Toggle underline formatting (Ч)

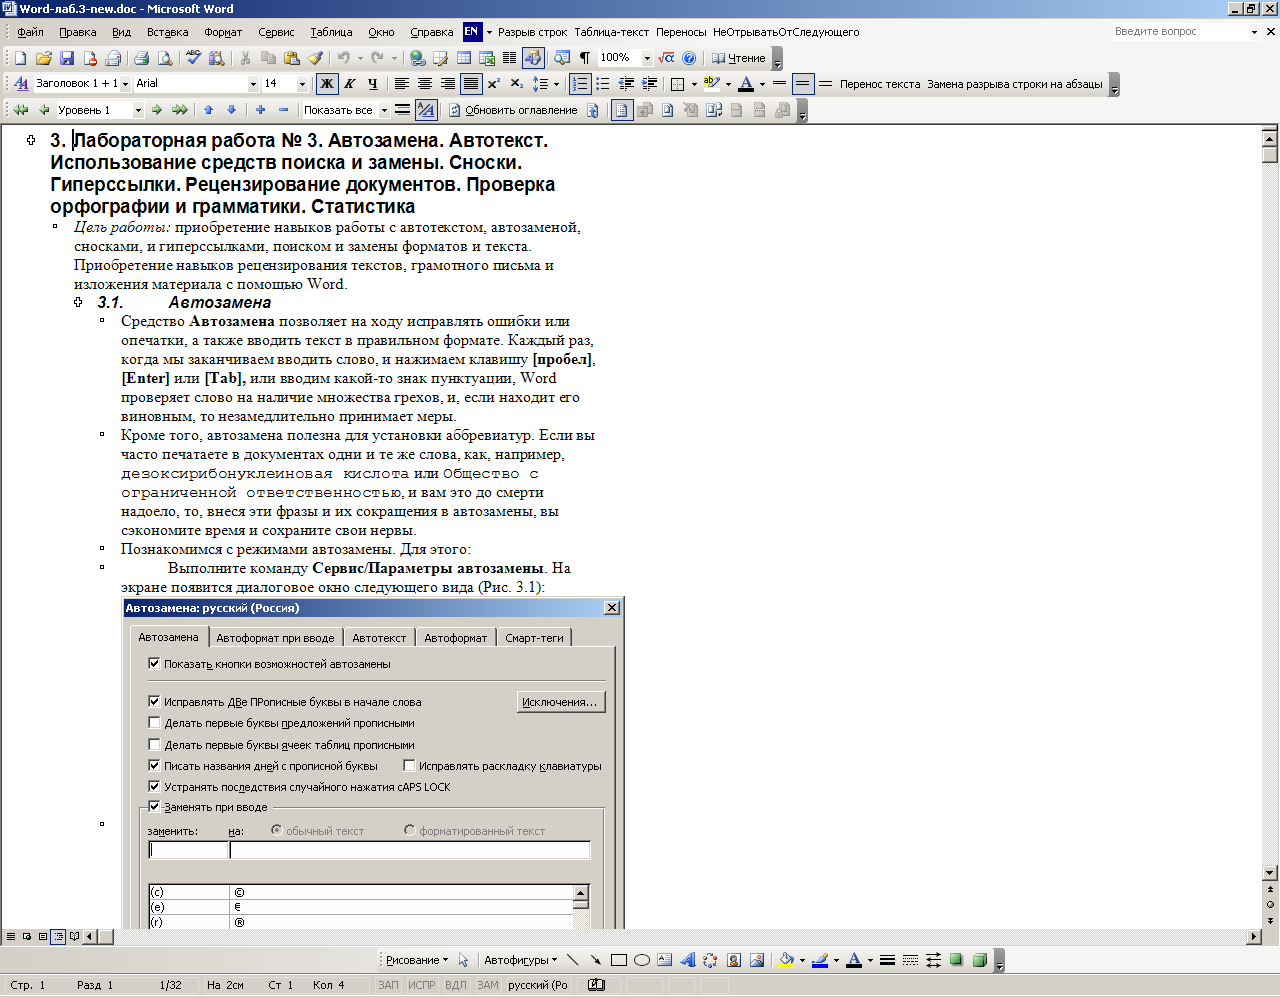[x=373, y=84]
